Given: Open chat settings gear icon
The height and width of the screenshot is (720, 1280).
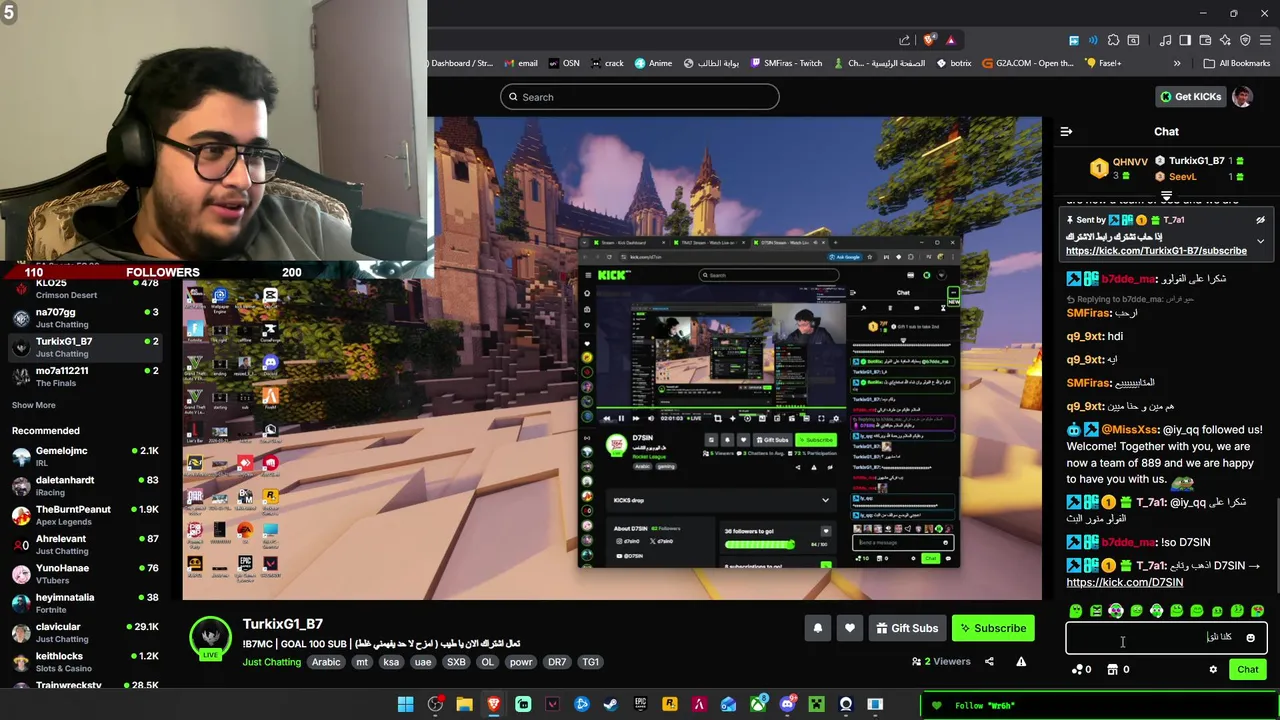Looking at the screenshot, I should (x=1213, y=670).
